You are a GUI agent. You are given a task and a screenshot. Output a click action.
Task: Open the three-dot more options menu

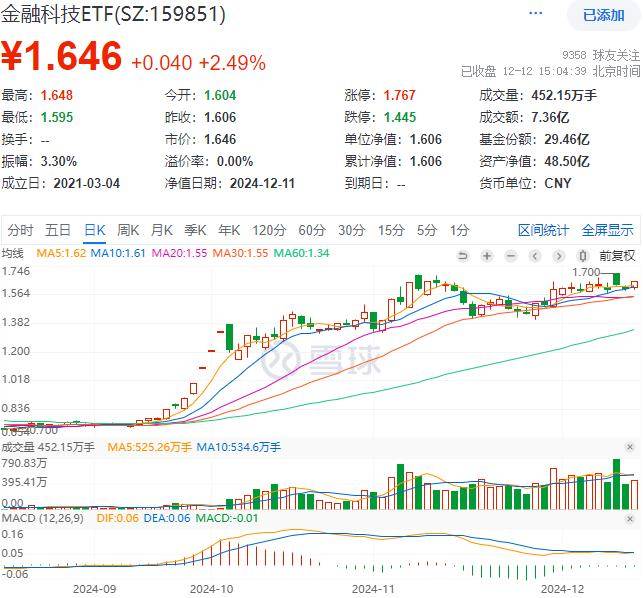tap(536, 13)
